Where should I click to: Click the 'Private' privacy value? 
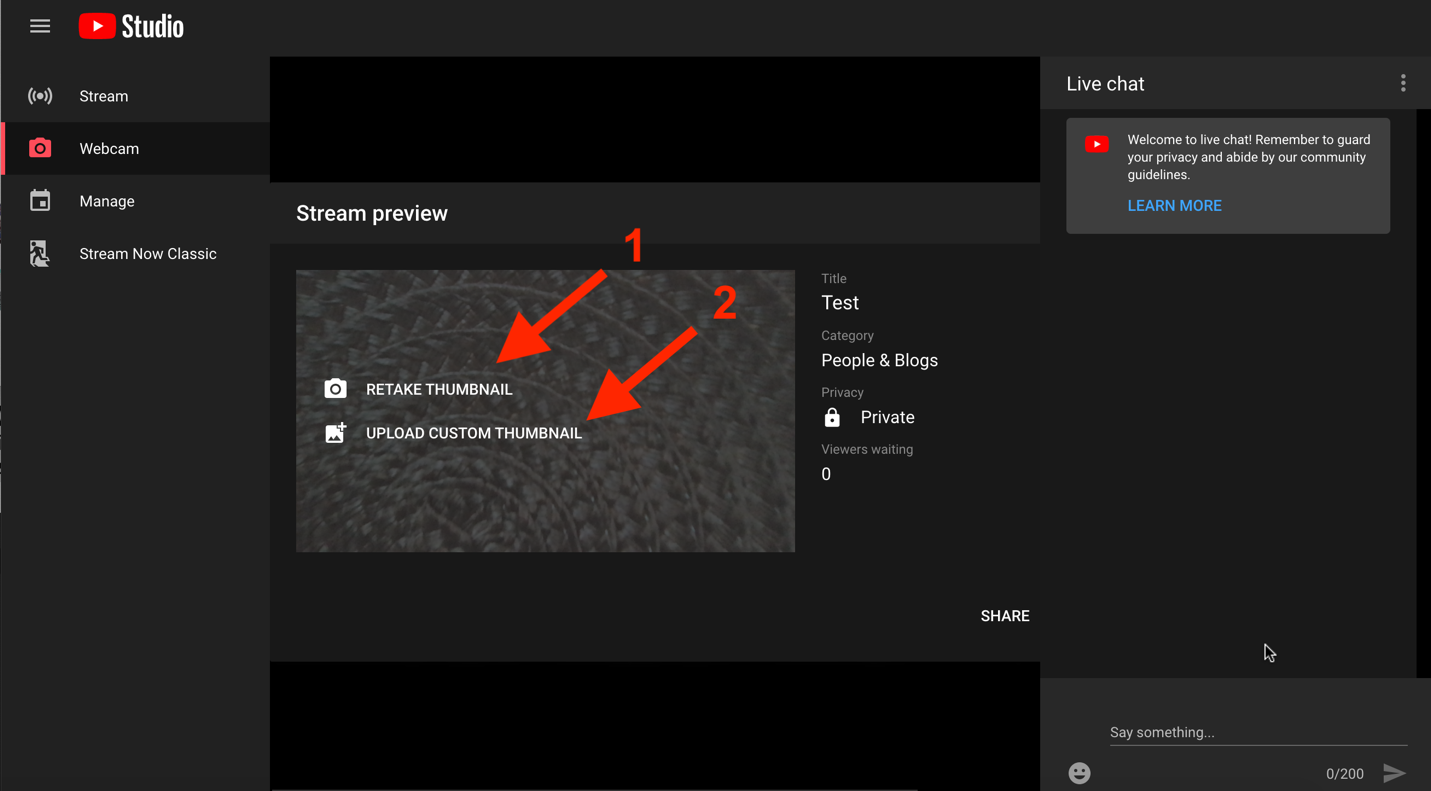888,417
